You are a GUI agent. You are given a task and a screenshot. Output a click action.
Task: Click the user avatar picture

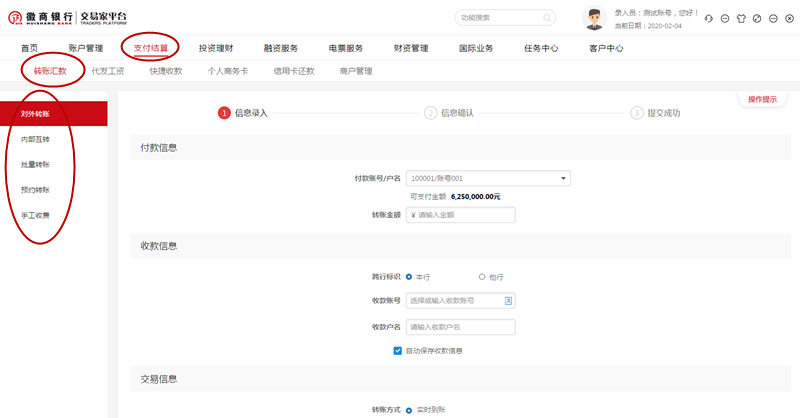(x=595, y=18)
